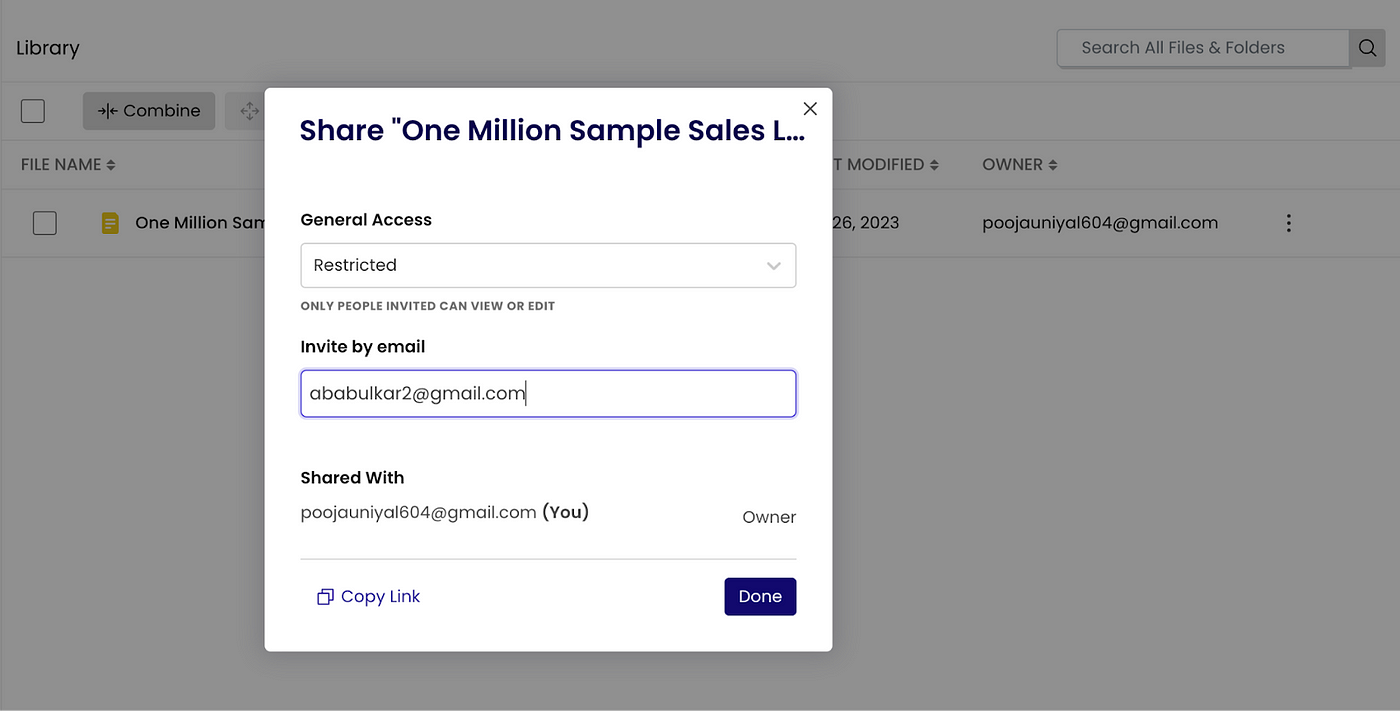Open the three-dot menu for the file row

click(x=1288, y=223)
